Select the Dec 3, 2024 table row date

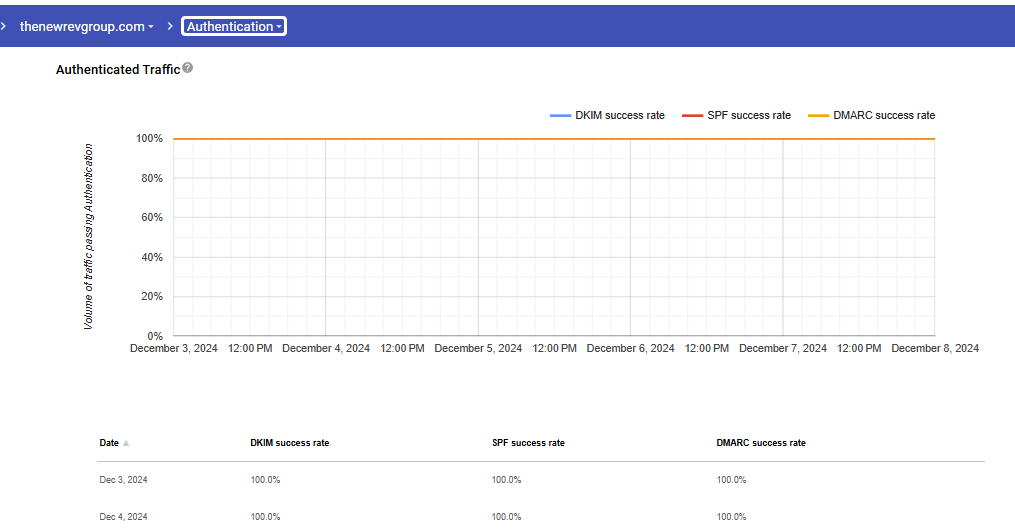click(x=123, y=480)
